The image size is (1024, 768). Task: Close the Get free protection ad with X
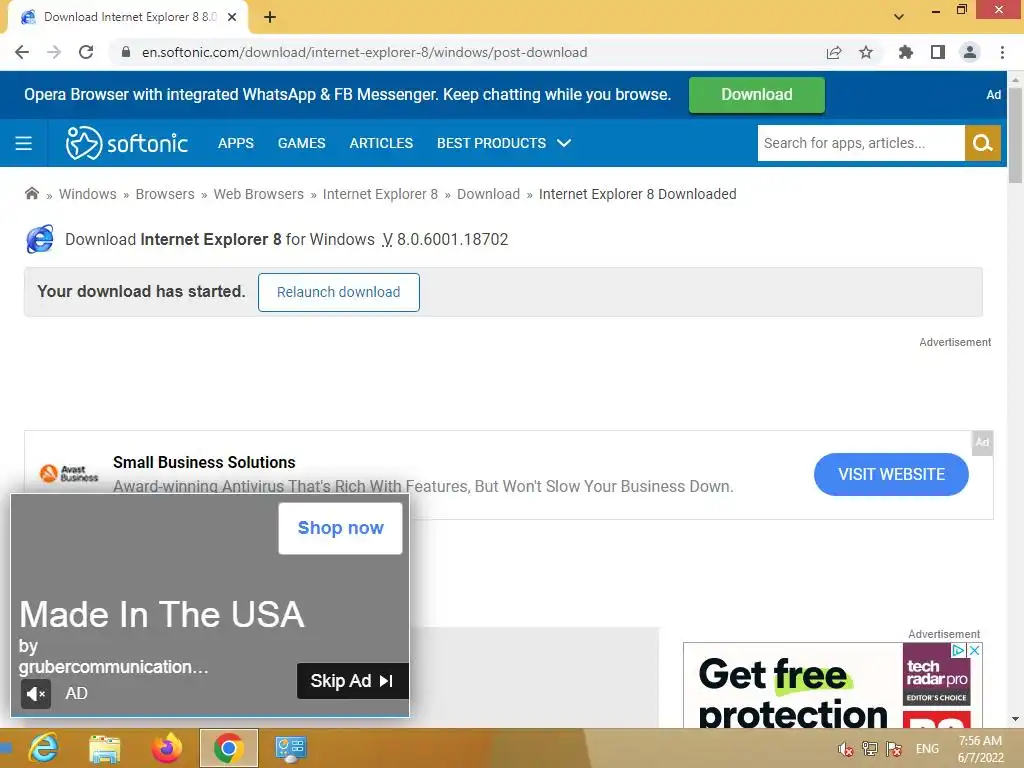click(974, 650)
